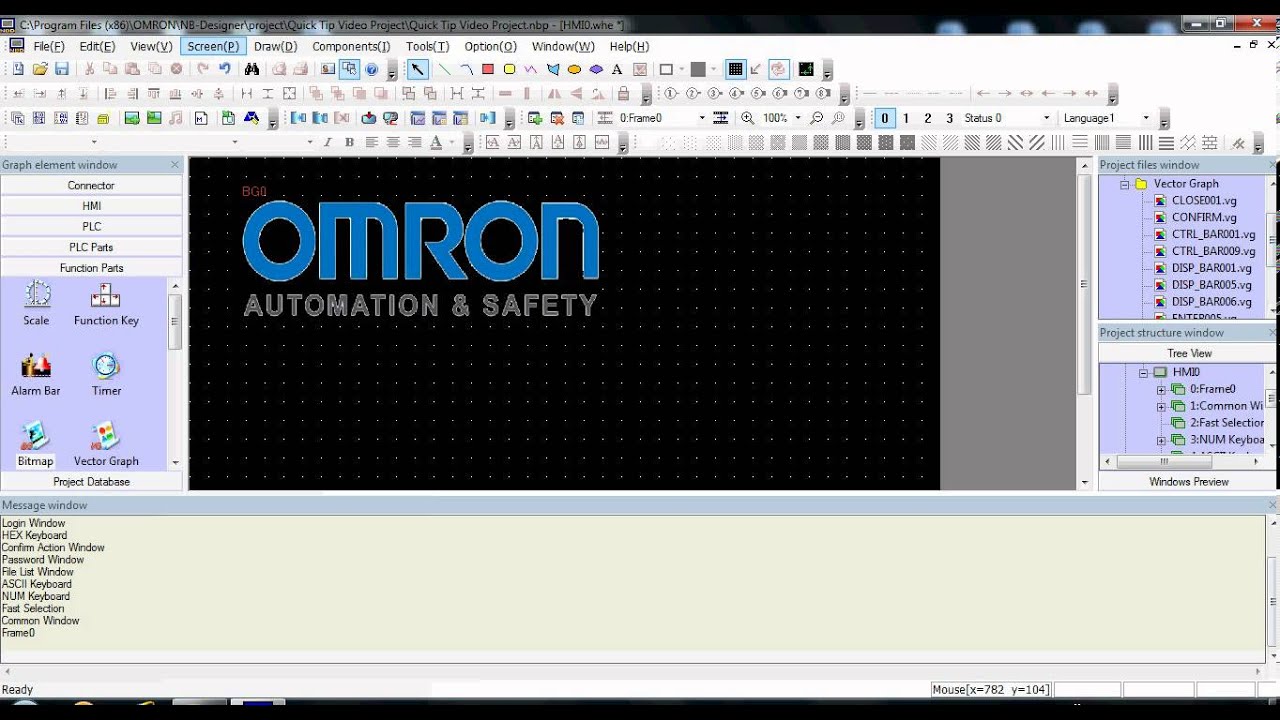The image size is (1280, 720).
Task: Add a Scale component
Action: coord(37,305)
